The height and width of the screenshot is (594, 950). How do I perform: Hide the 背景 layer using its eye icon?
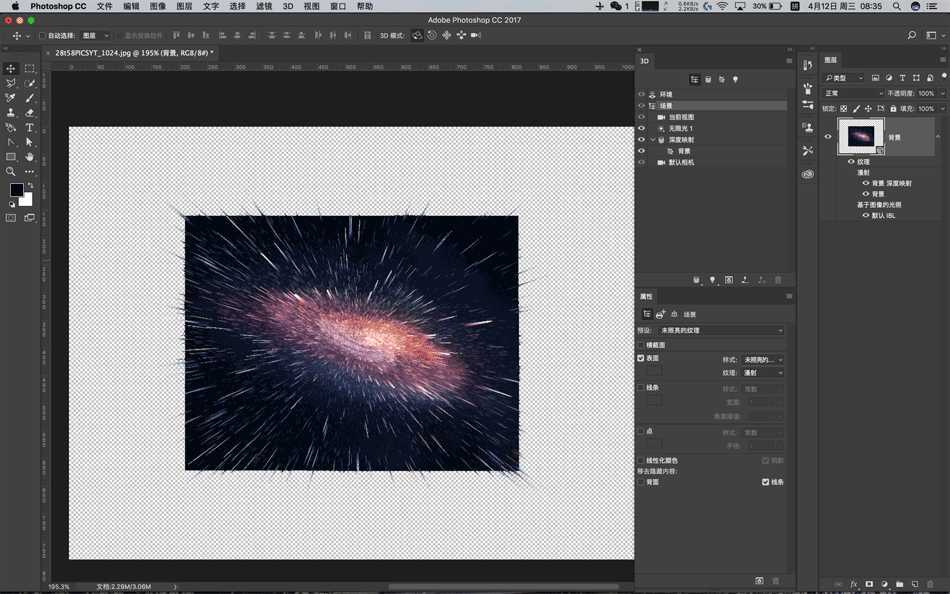(827, 137)
